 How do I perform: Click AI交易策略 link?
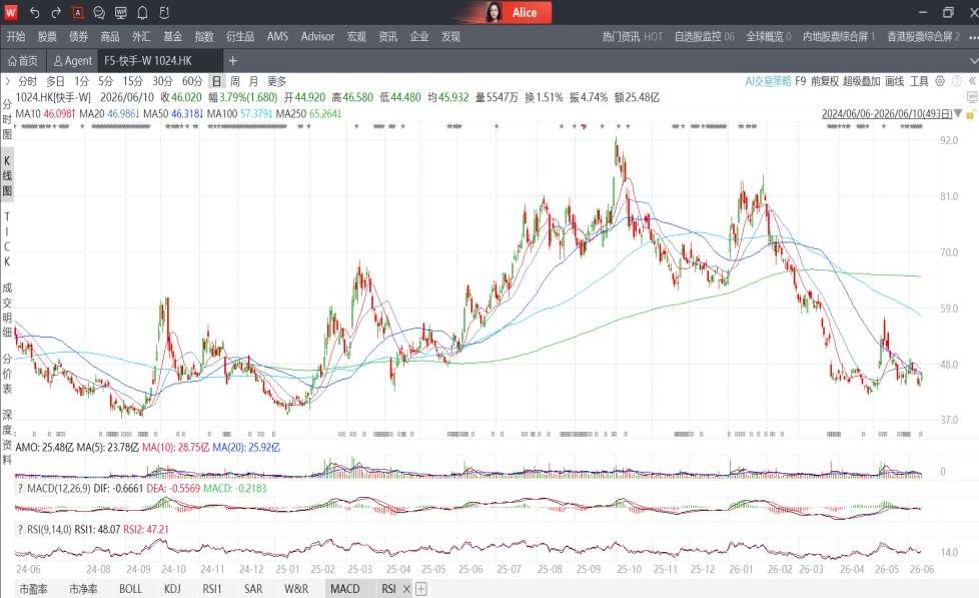768,81
